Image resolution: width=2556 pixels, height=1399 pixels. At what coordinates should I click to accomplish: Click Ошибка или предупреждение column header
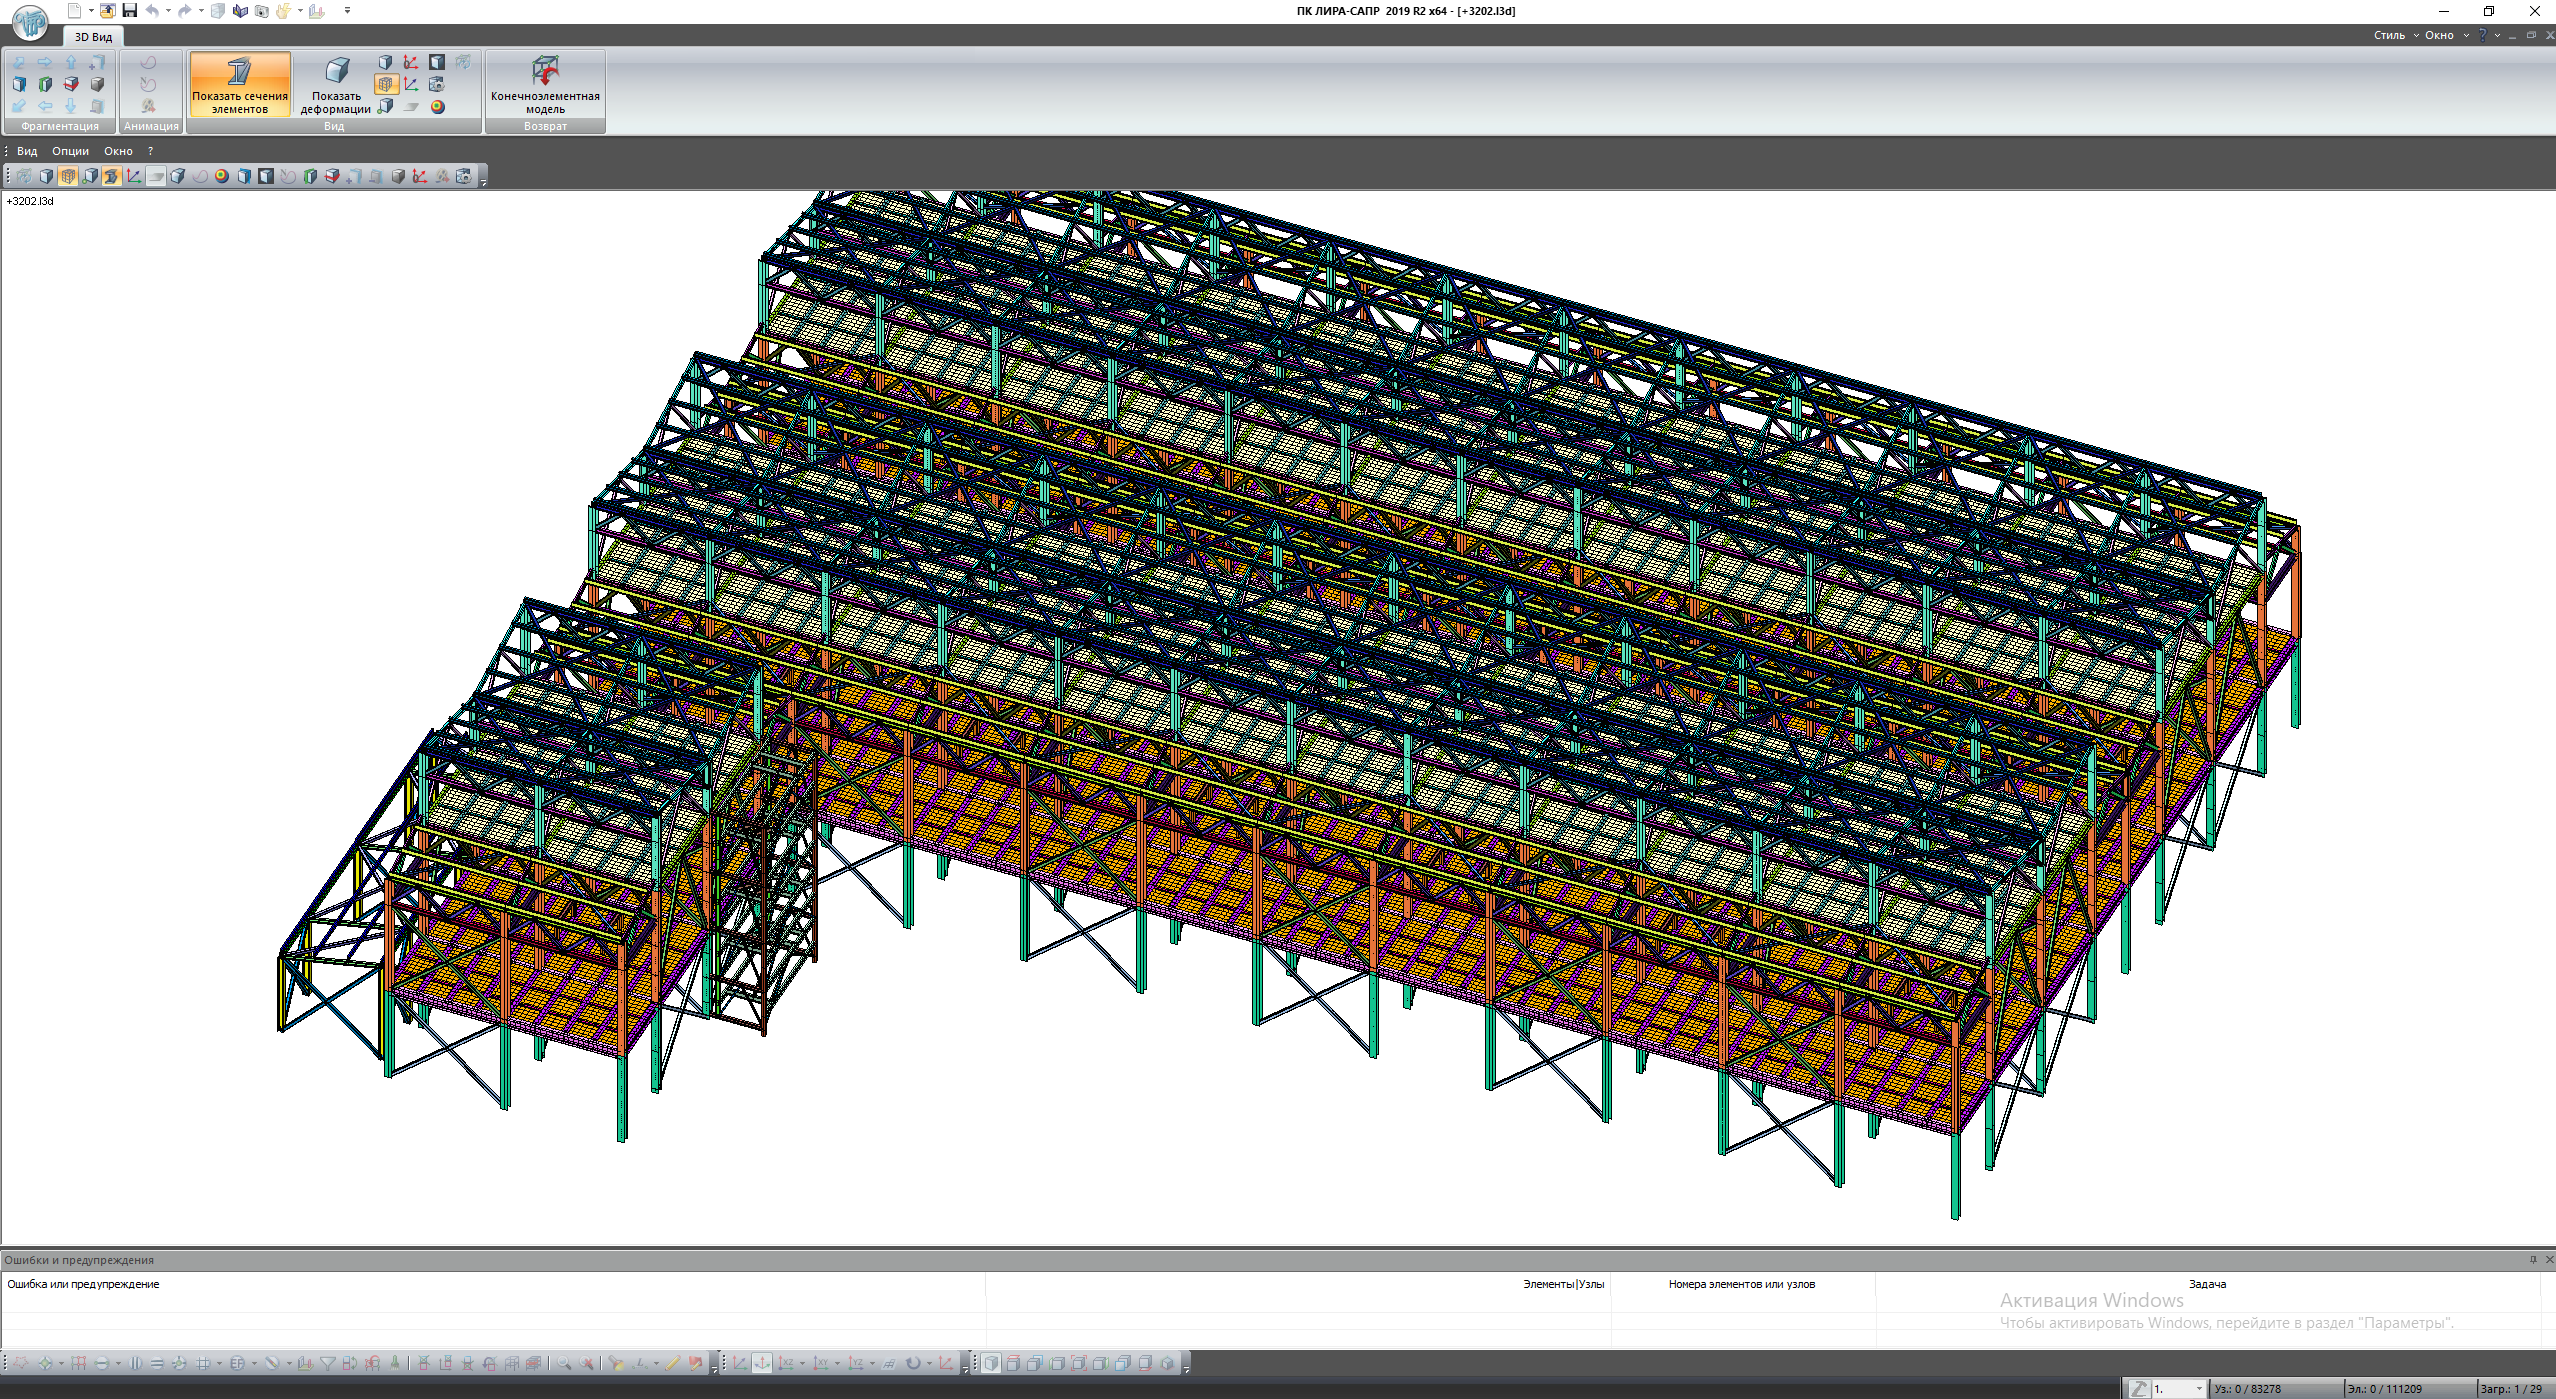(83, 1284)
